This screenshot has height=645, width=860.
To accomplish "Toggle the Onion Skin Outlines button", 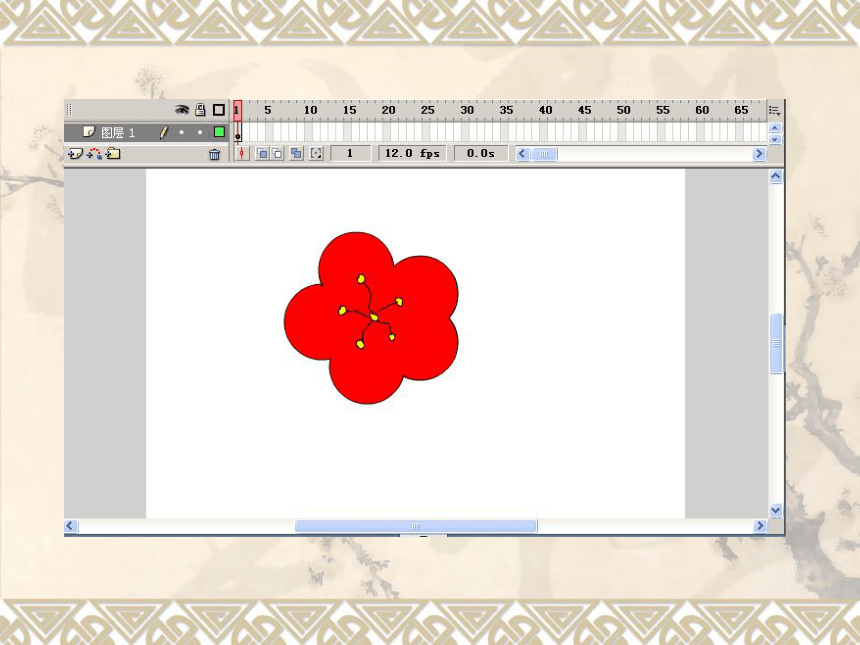I will [x=278, y=154].
